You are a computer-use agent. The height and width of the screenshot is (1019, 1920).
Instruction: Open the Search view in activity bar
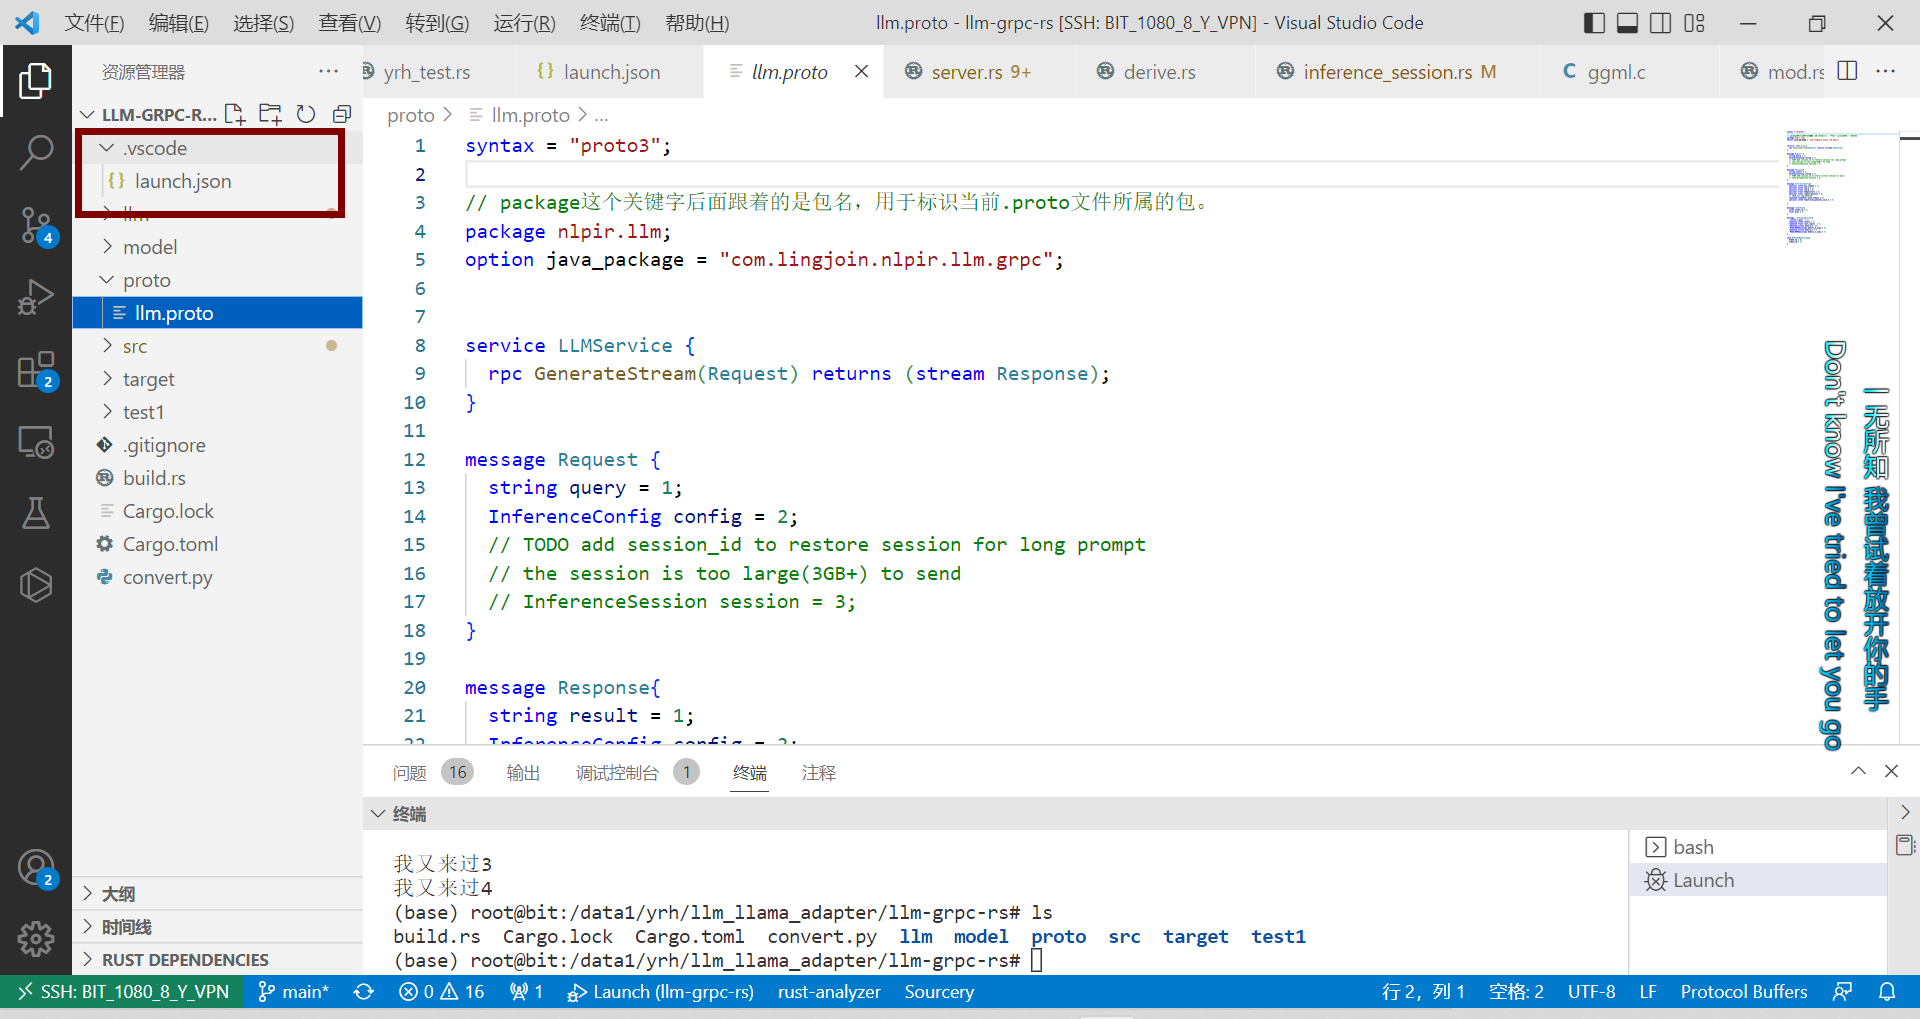pyautogui.click(x=36, y=153)
